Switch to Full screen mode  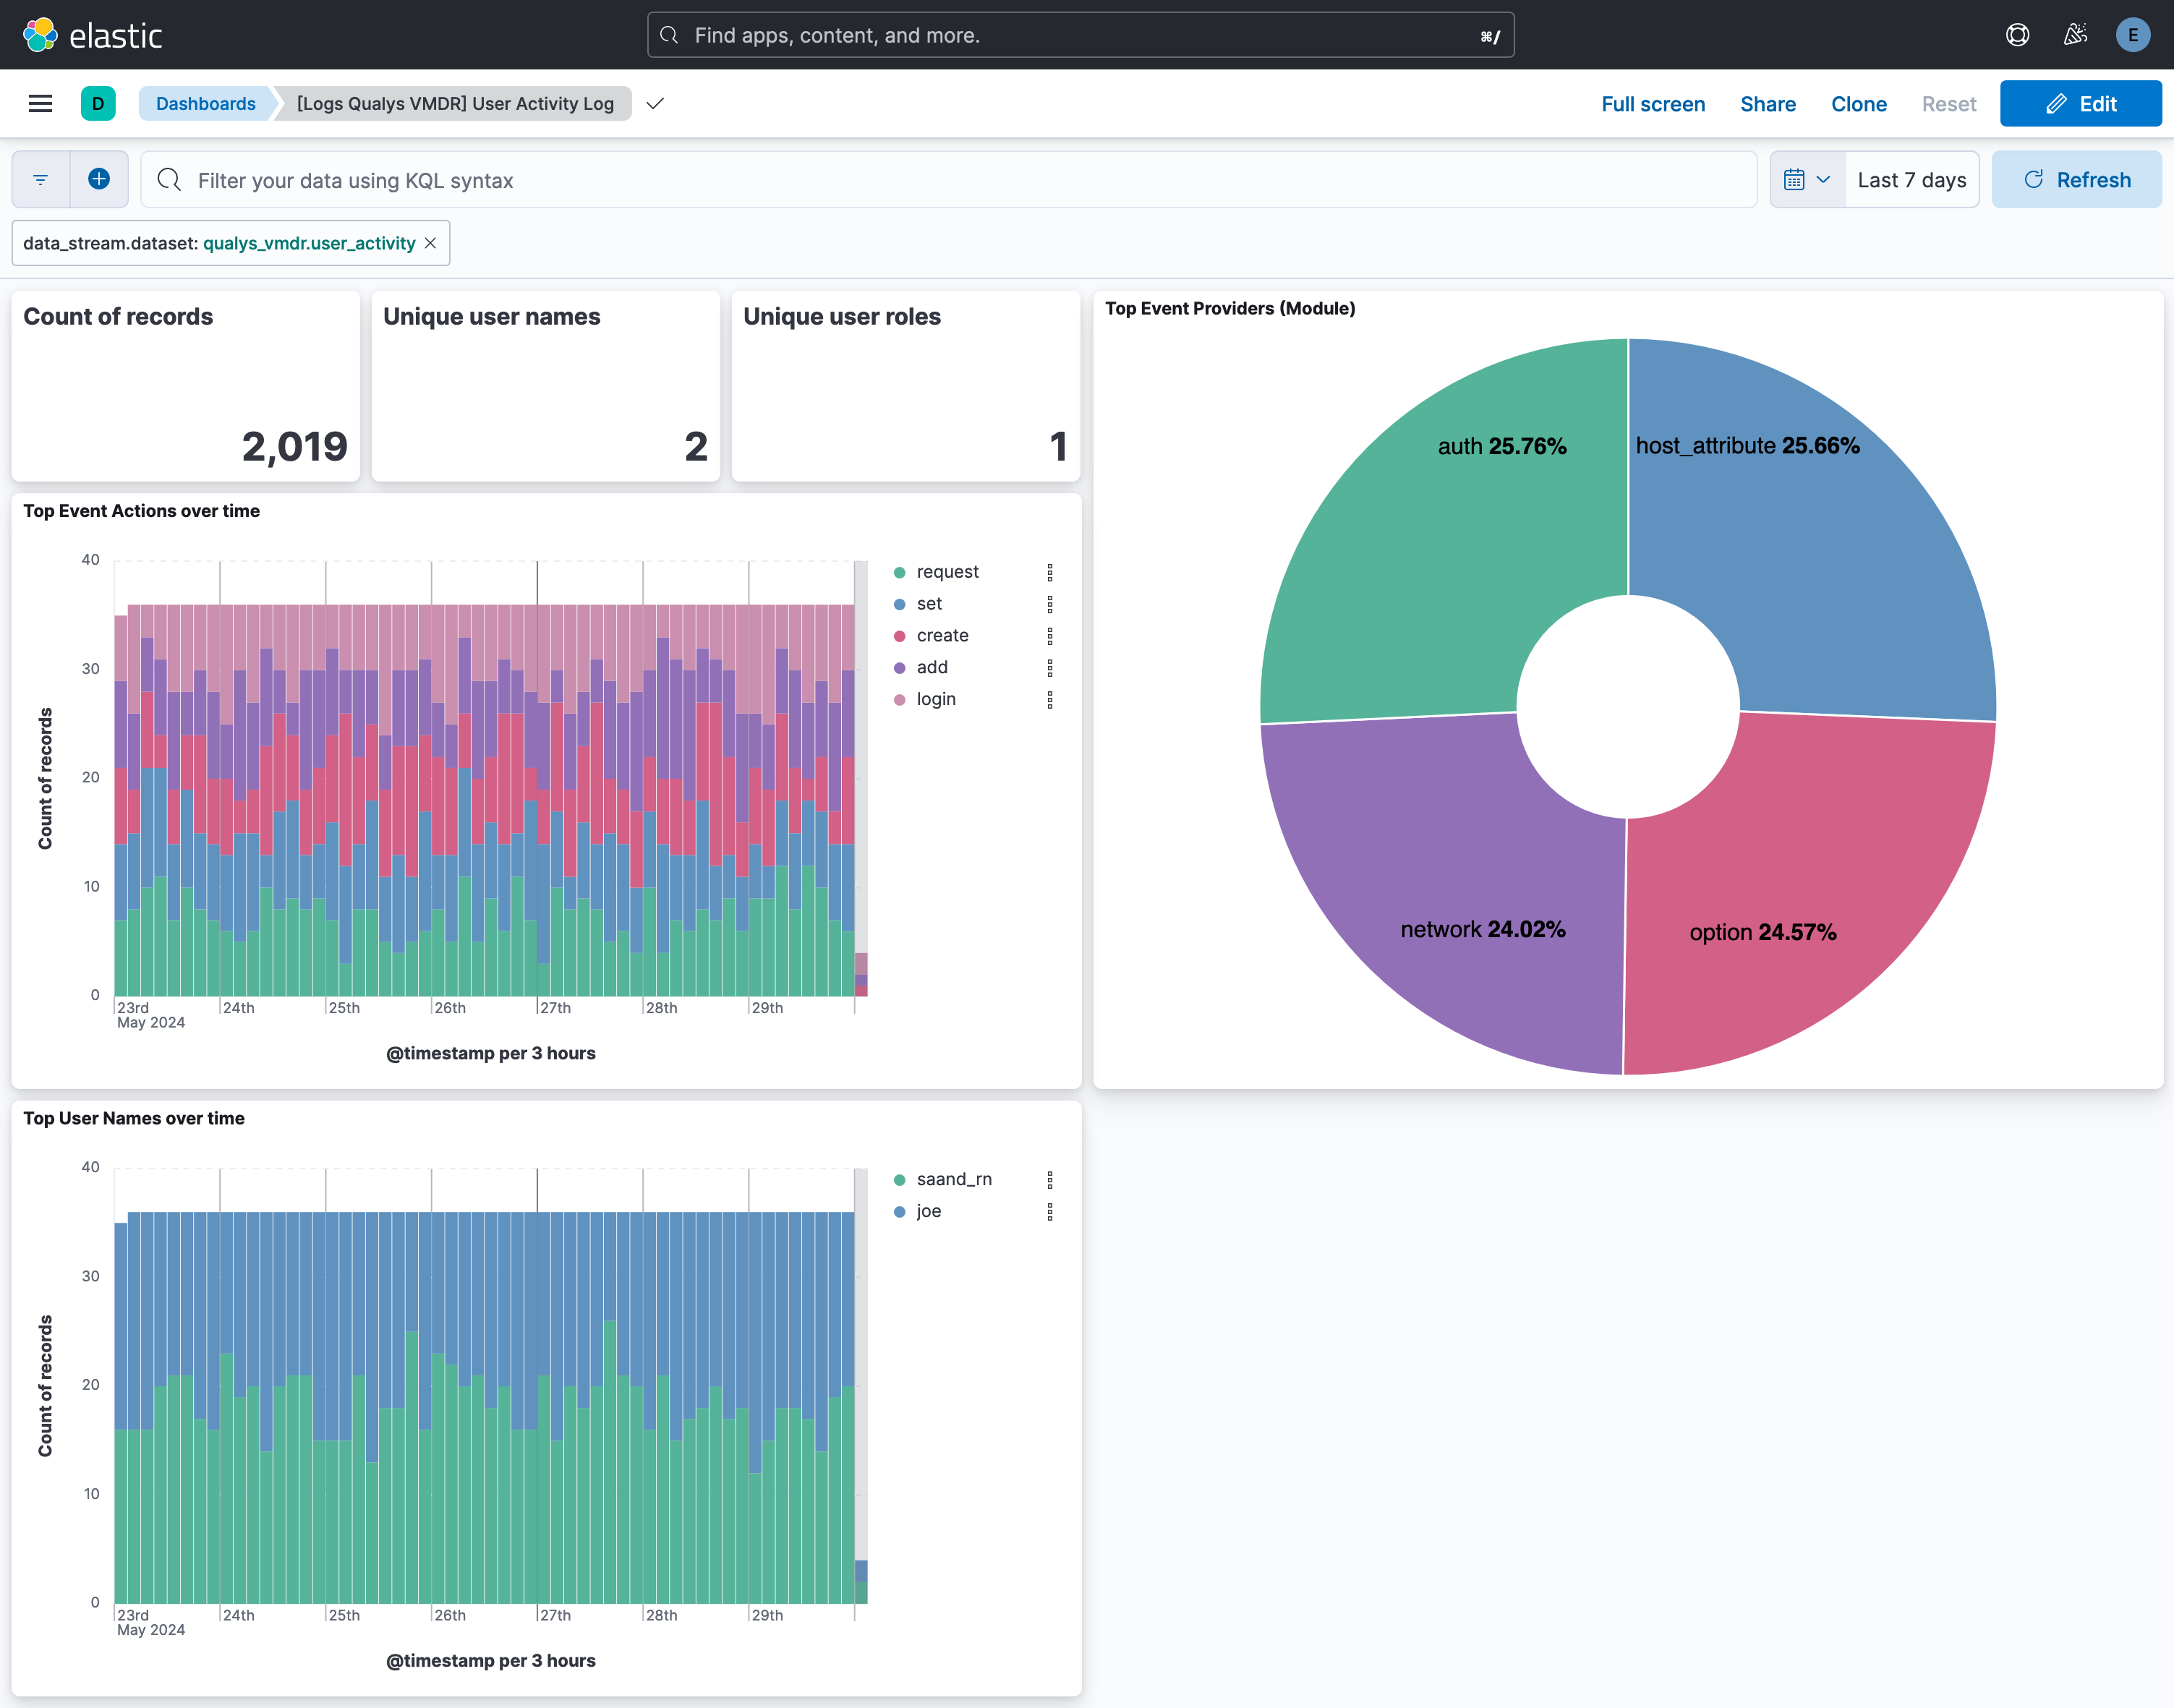tap(1653, 103)
